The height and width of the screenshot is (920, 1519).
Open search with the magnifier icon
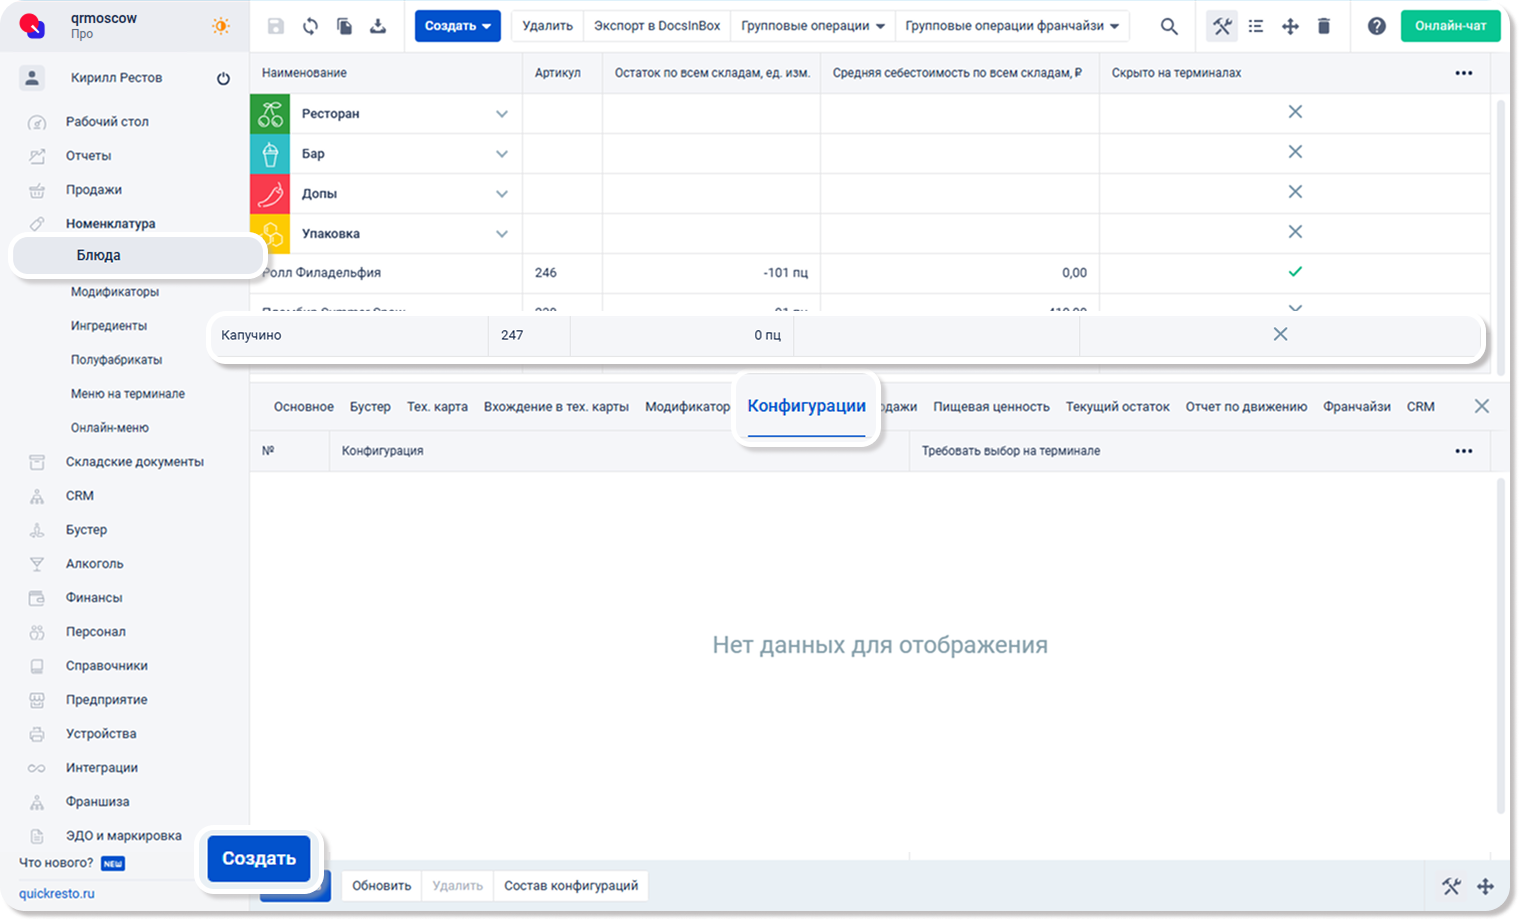[x=1169, y=26]
